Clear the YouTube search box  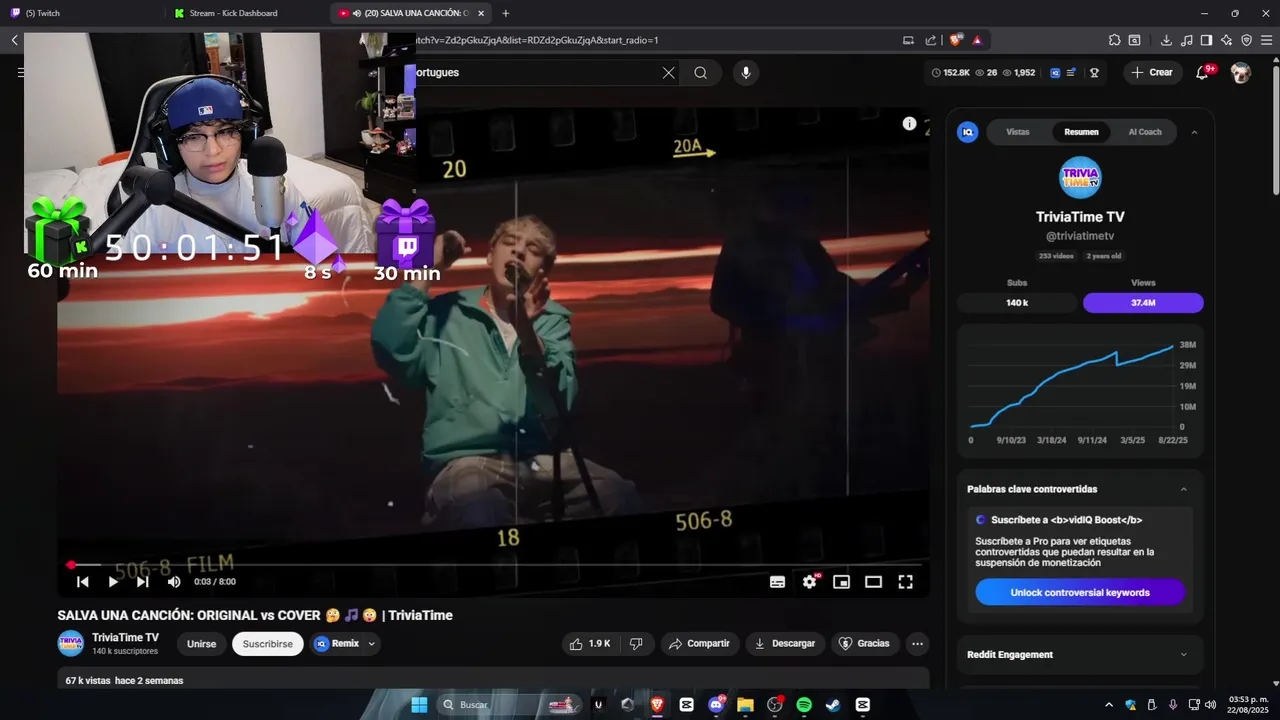pyautogui.click(x=669, y=72)
